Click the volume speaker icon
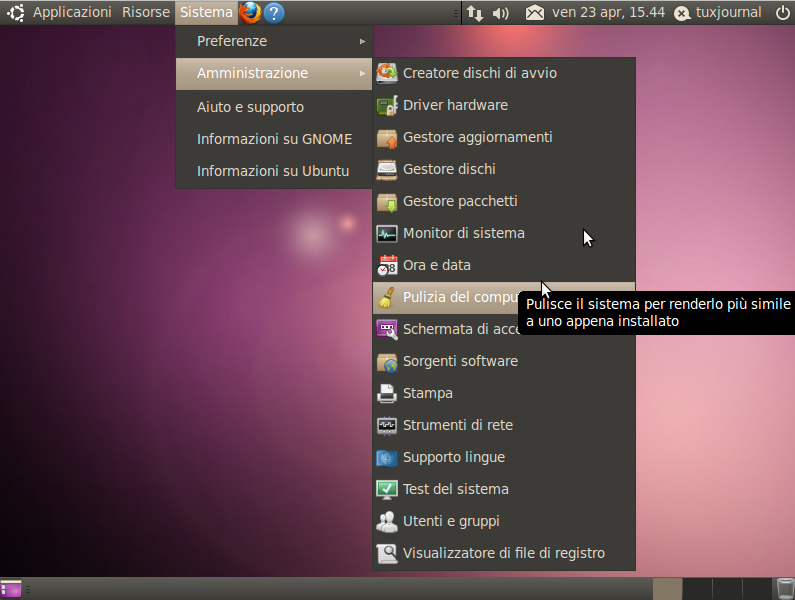Viewport: 795px width, 600px height. point(500,13)
